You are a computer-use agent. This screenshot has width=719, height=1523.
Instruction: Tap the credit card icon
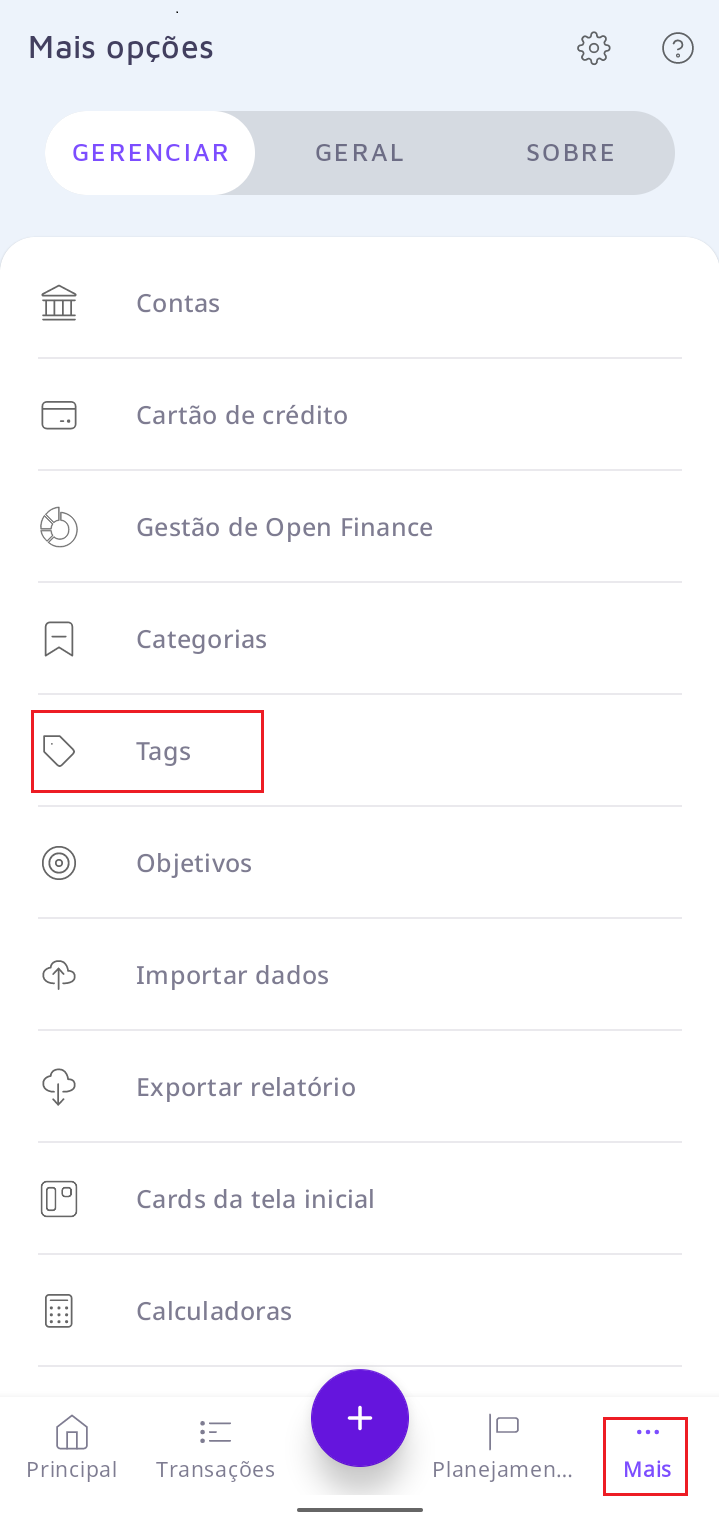(x=59, y=415)
